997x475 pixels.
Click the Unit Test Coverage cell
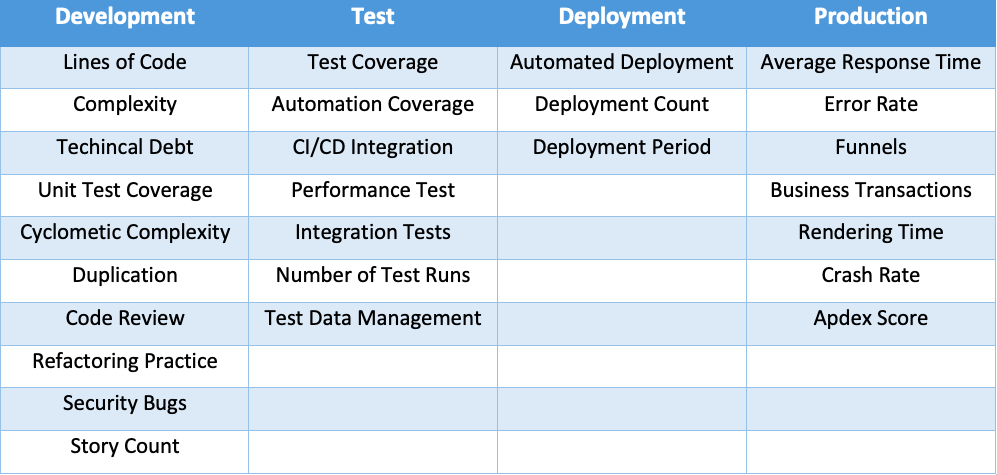coord(125,190)
